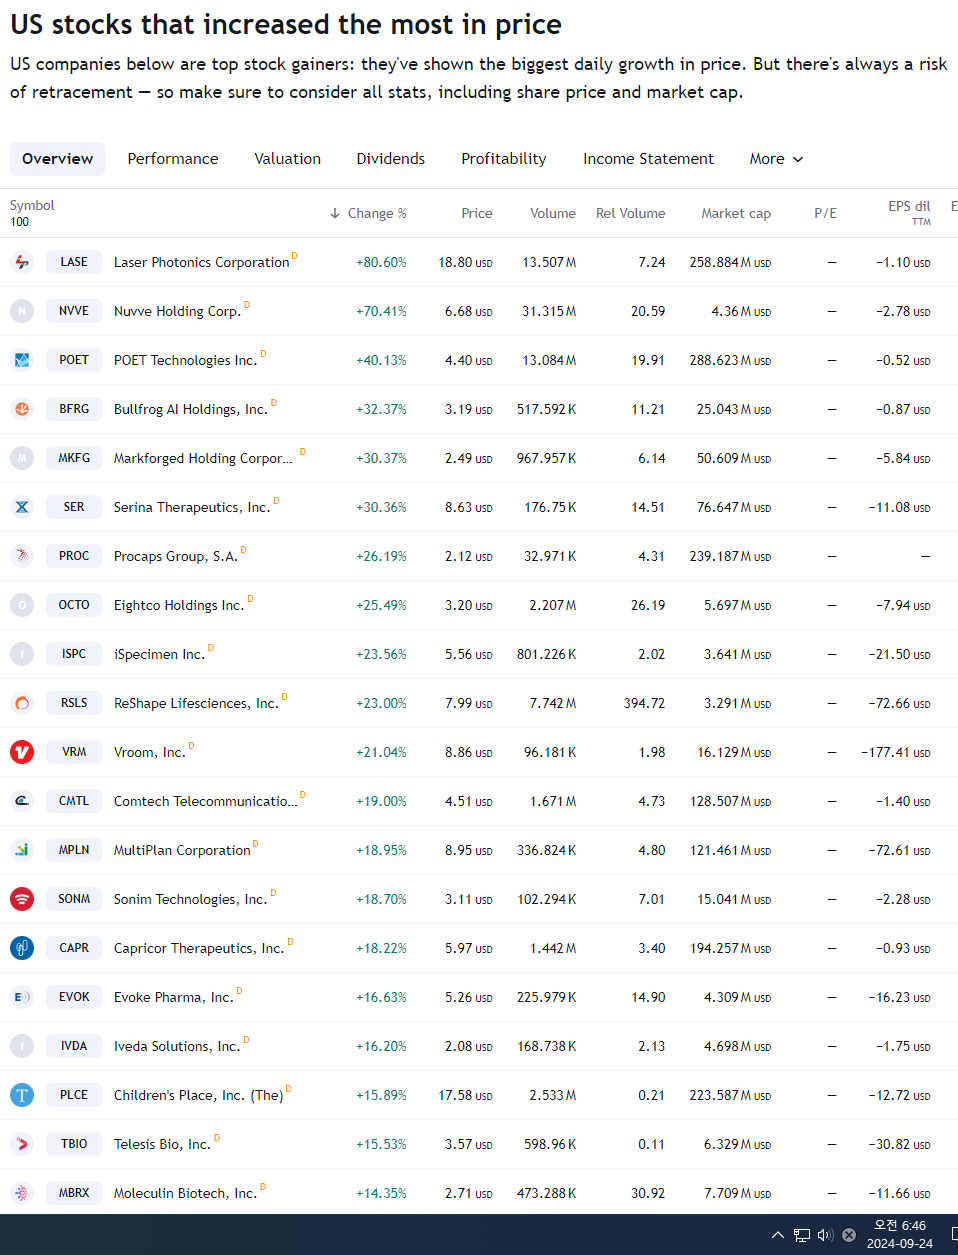Click the Vroom red logo icon
Viewport: 958px width, 1255px height.
22,752
